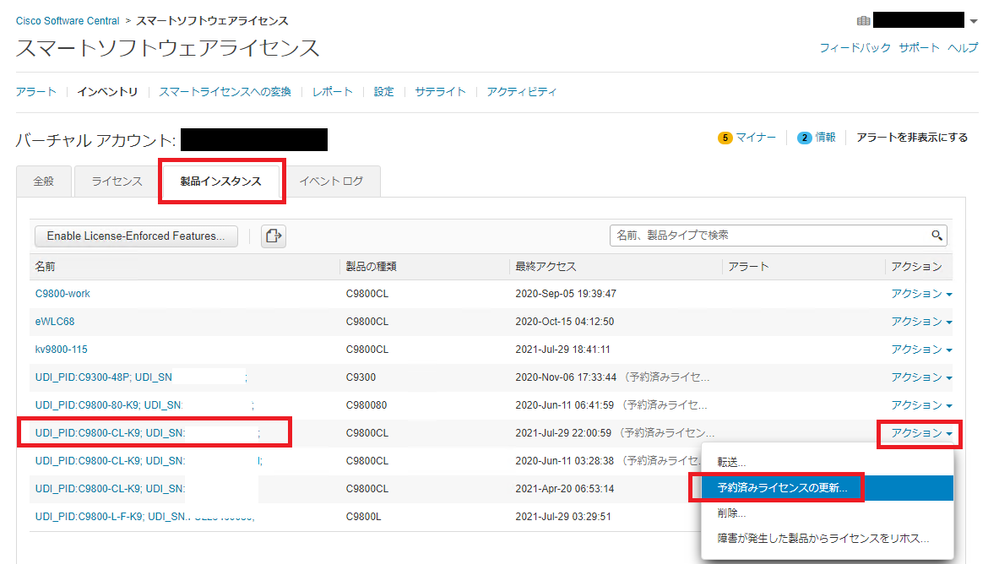Image resolution: width=999 pixels, height=564 pixels.
Task: Open アクション dropdown for eWLC68
Action: [x=921, y=322]
